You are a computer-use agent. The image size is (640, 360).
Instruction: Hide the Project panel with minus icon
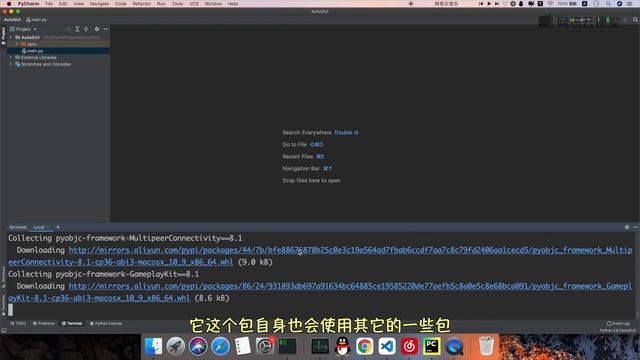point(106,29)
